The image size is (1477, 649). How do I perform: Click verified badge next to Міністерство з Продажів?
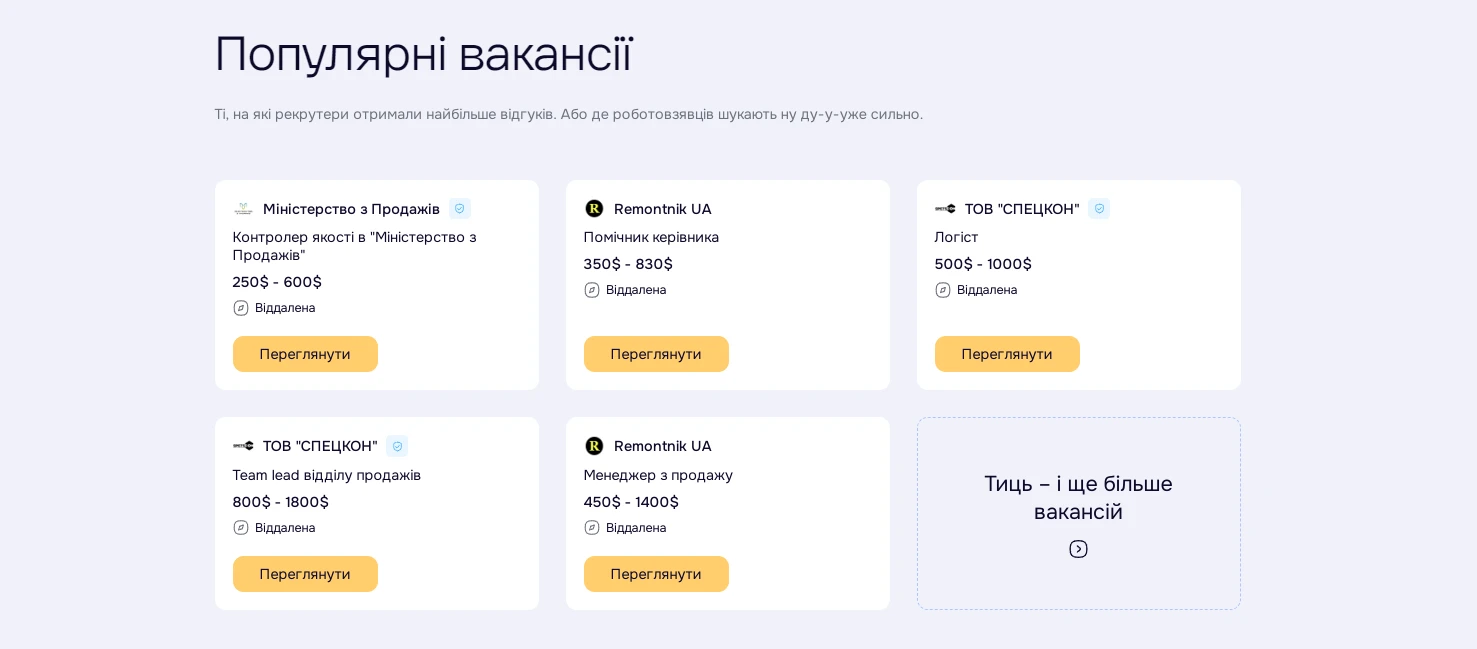point(459,209)
